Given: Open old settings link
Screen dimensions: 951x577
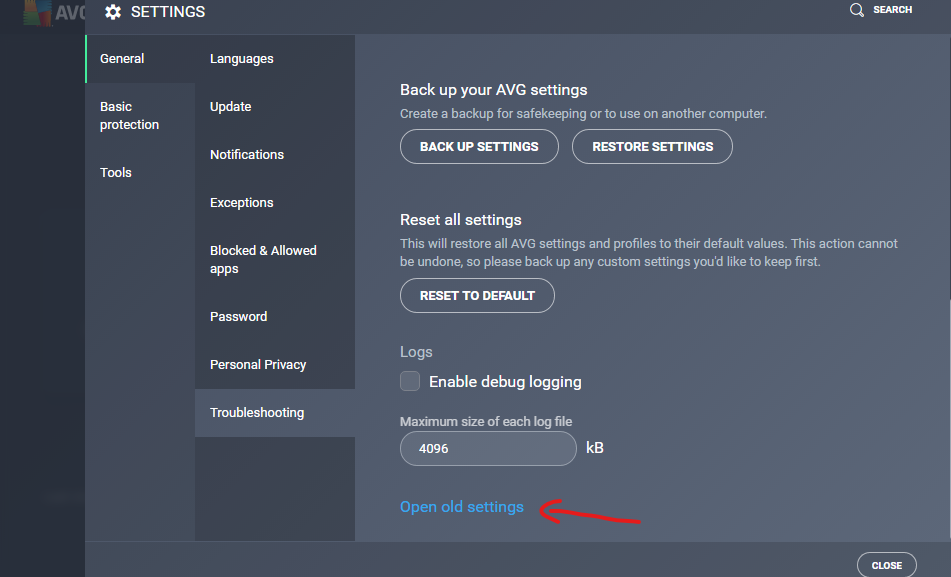Looking at the screenshot, I should [x=462, y=507].
